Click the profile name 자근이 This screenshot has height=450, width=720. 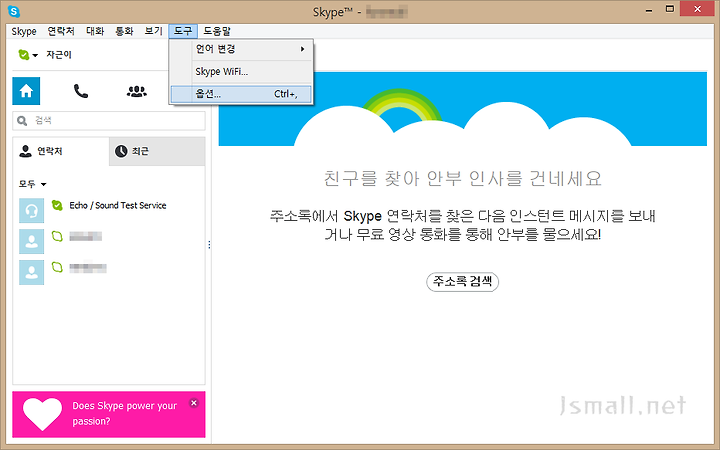59,55
